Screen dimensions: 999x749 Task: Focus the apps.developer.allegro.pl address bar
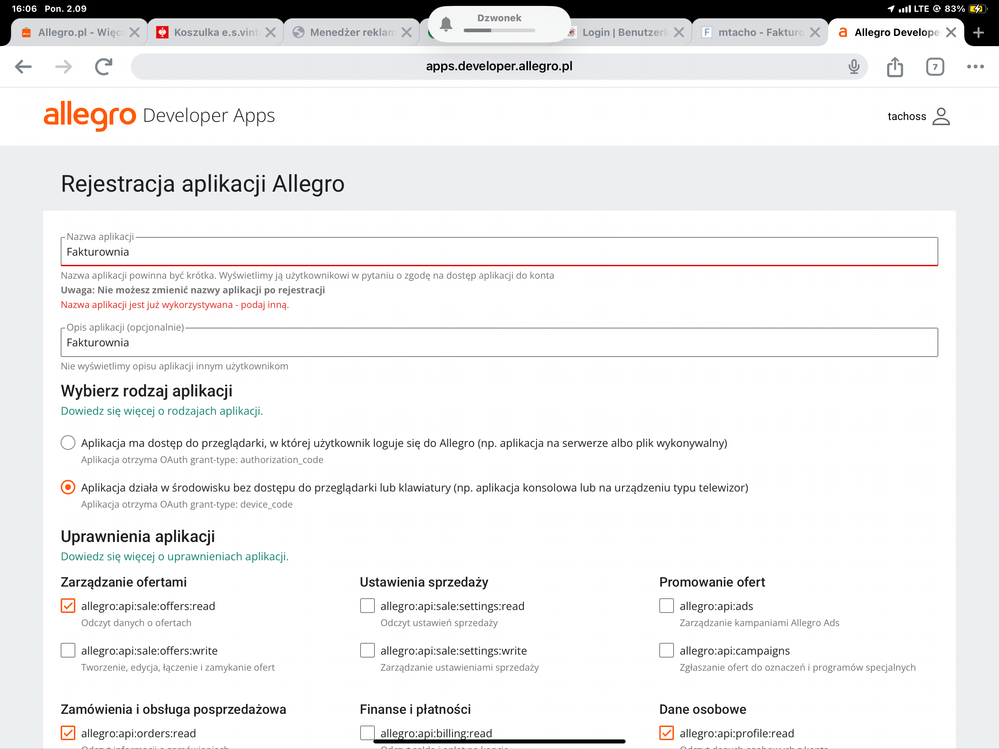499,66
